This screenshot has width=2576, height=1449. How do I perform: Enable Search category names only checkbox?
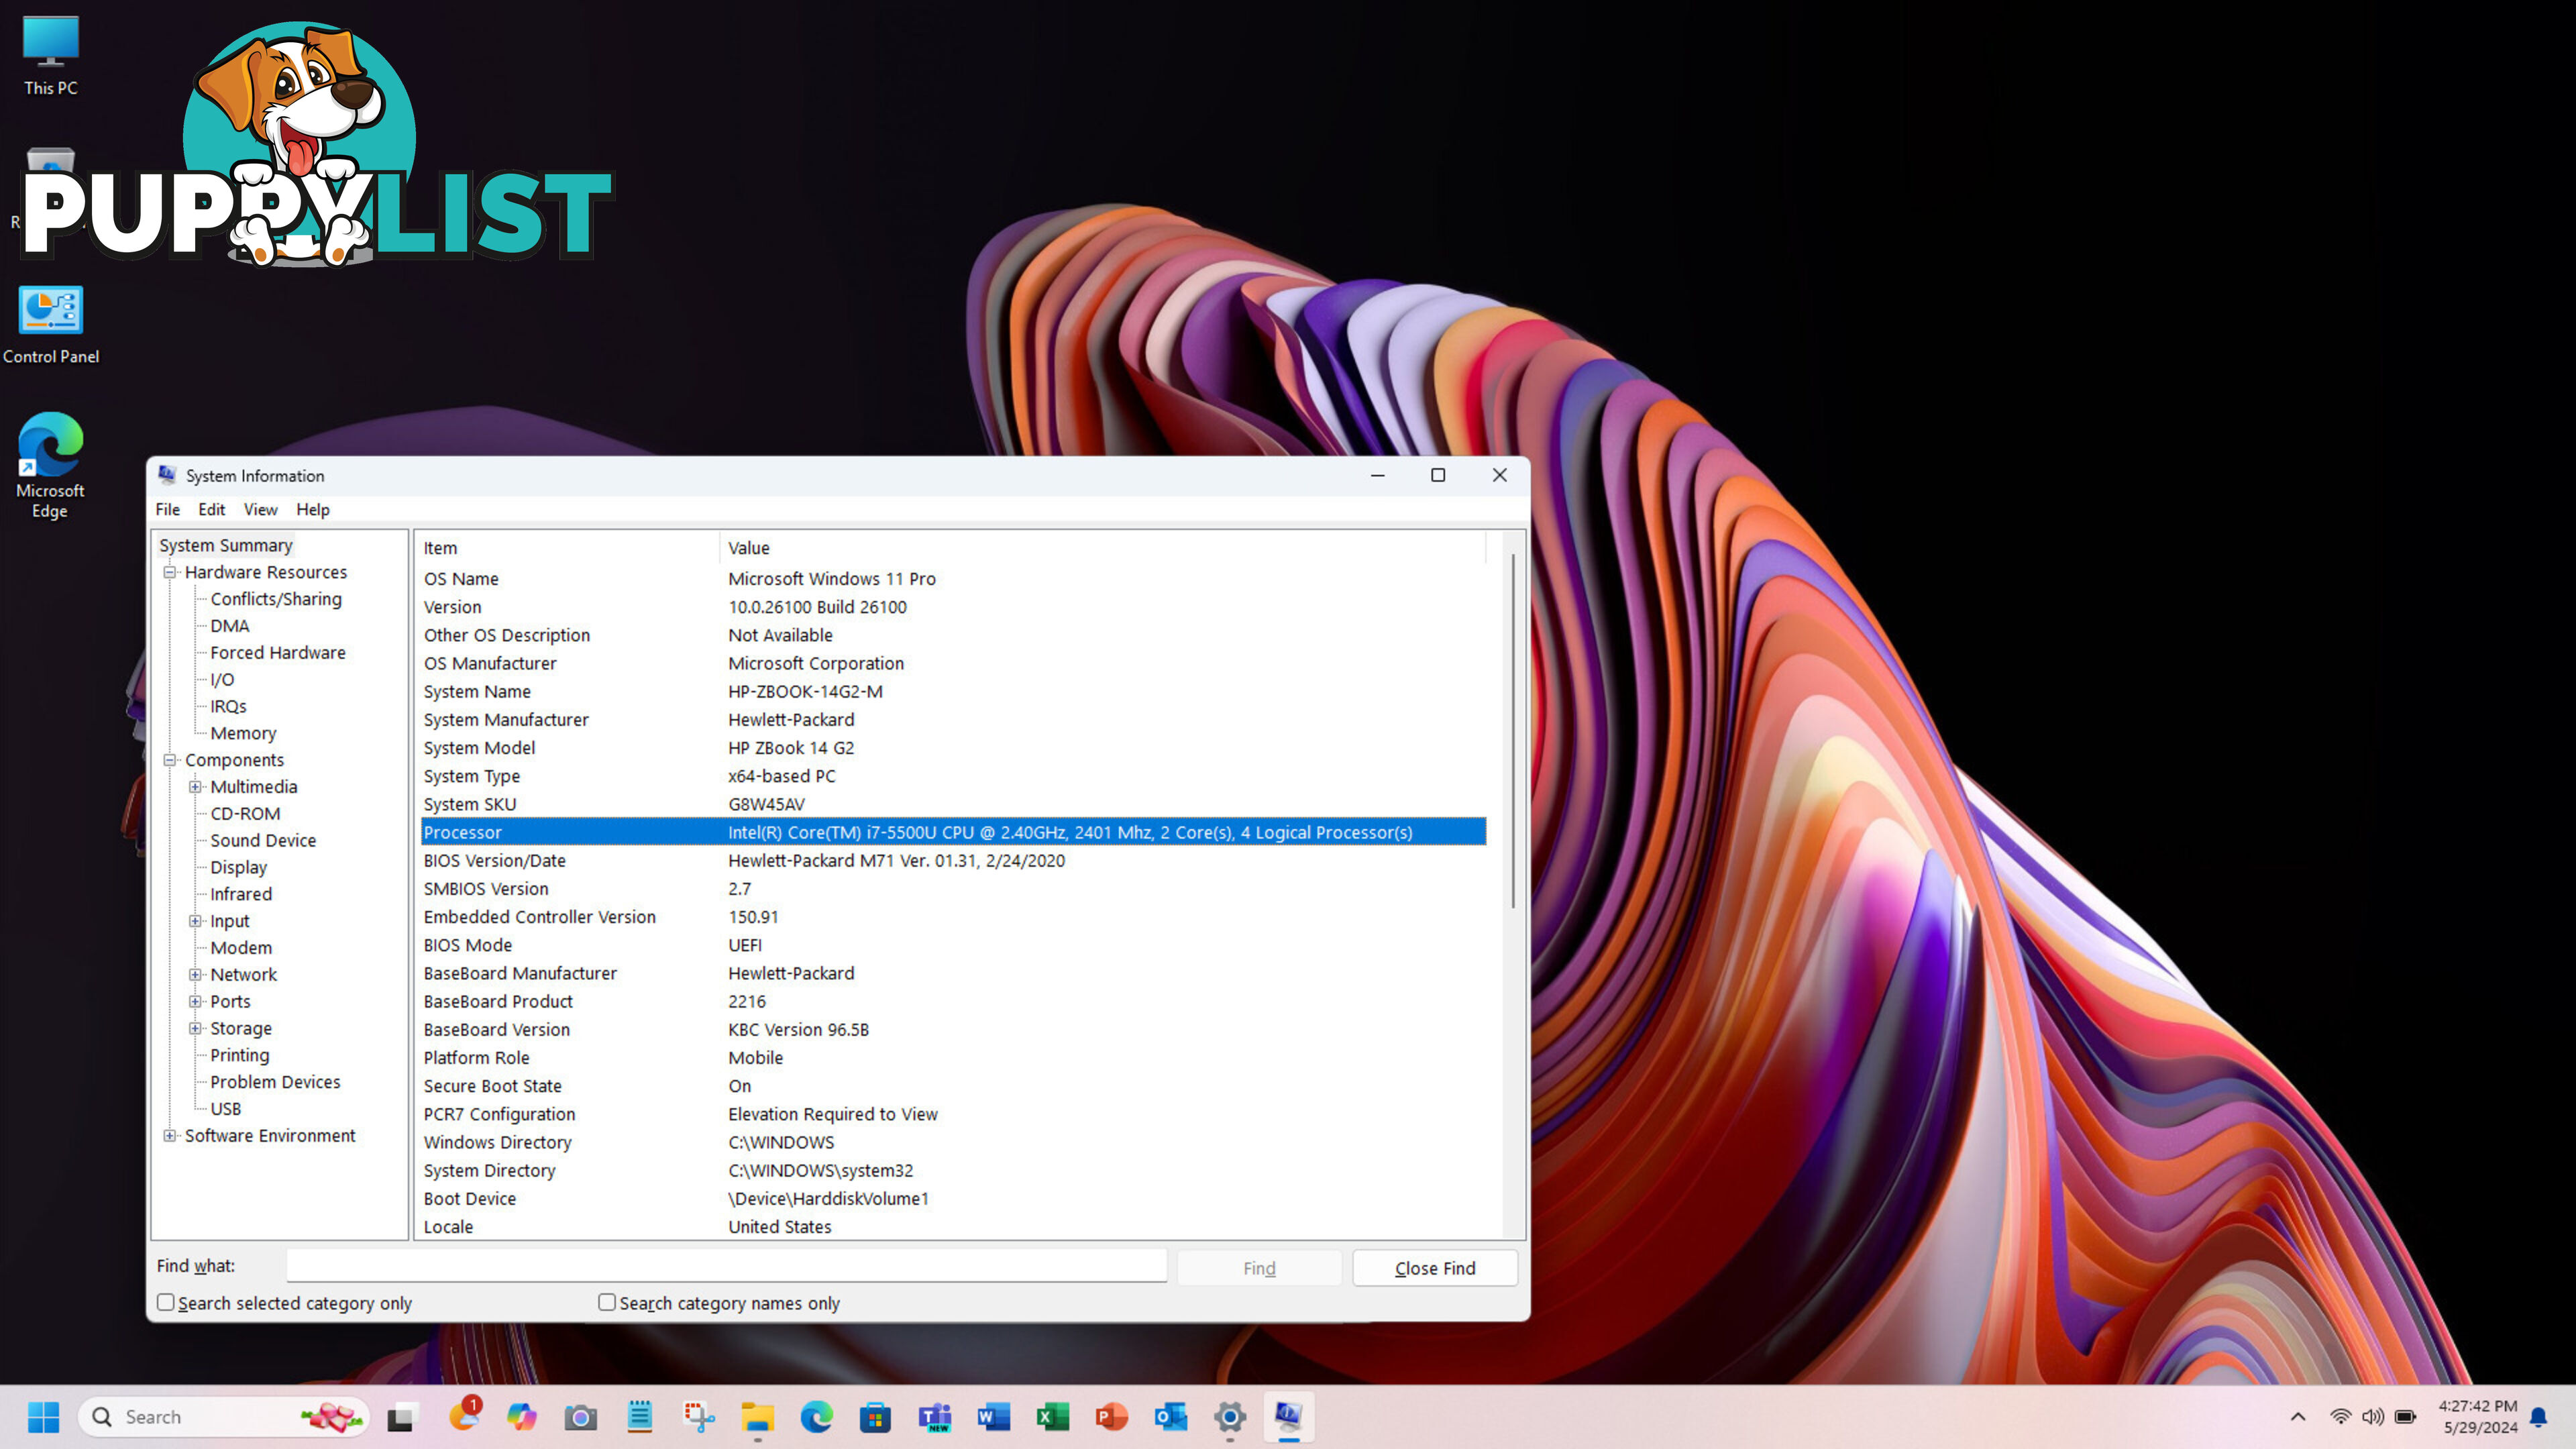click(607, 1302)
